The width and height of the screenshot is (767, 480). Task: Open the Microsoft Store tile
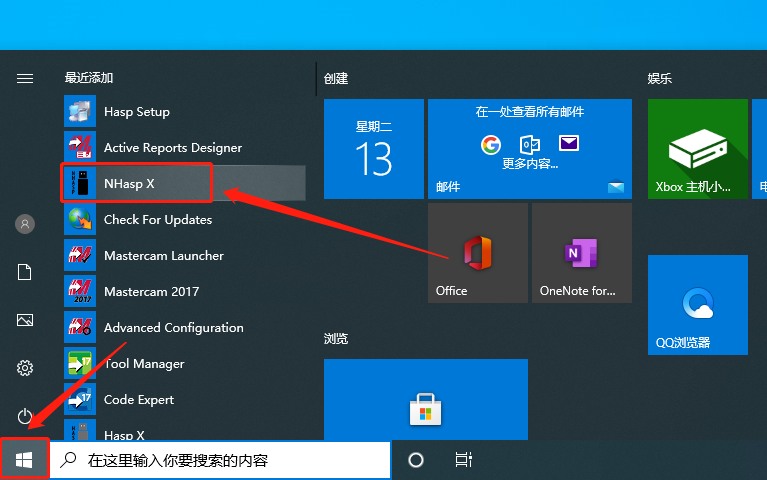(x=426, y=399)
